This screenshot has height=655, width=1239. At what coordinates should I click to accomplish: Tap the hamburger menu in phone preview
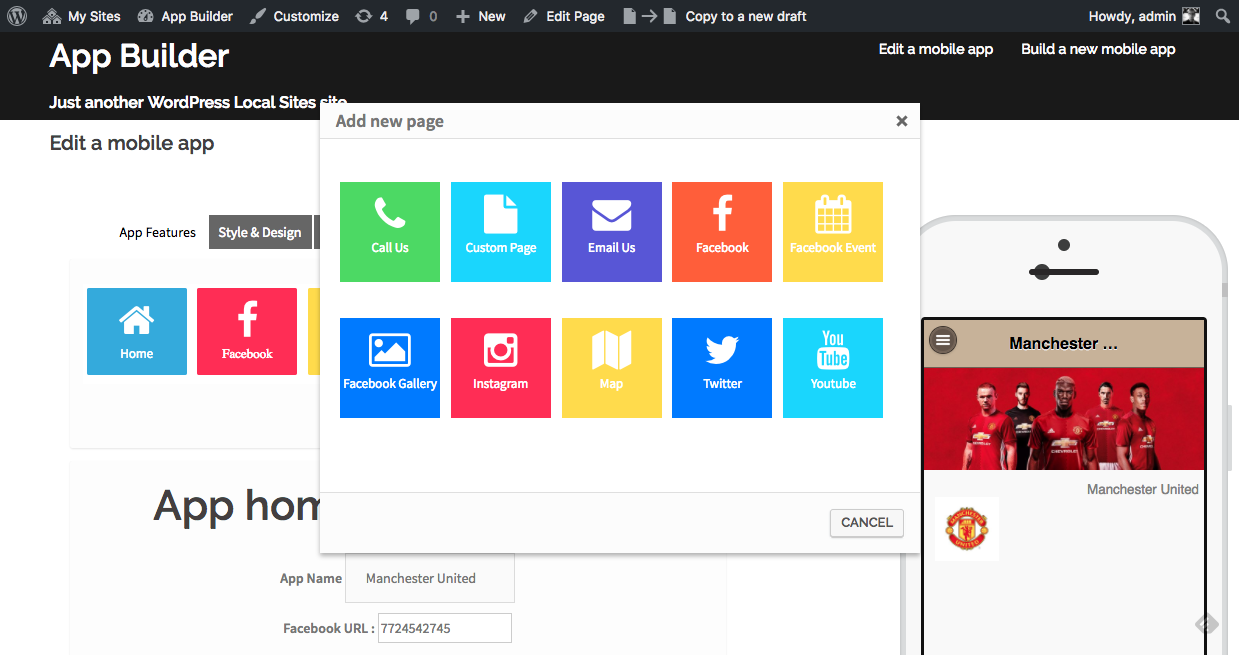pyautogui.click(x=943, y=341)
